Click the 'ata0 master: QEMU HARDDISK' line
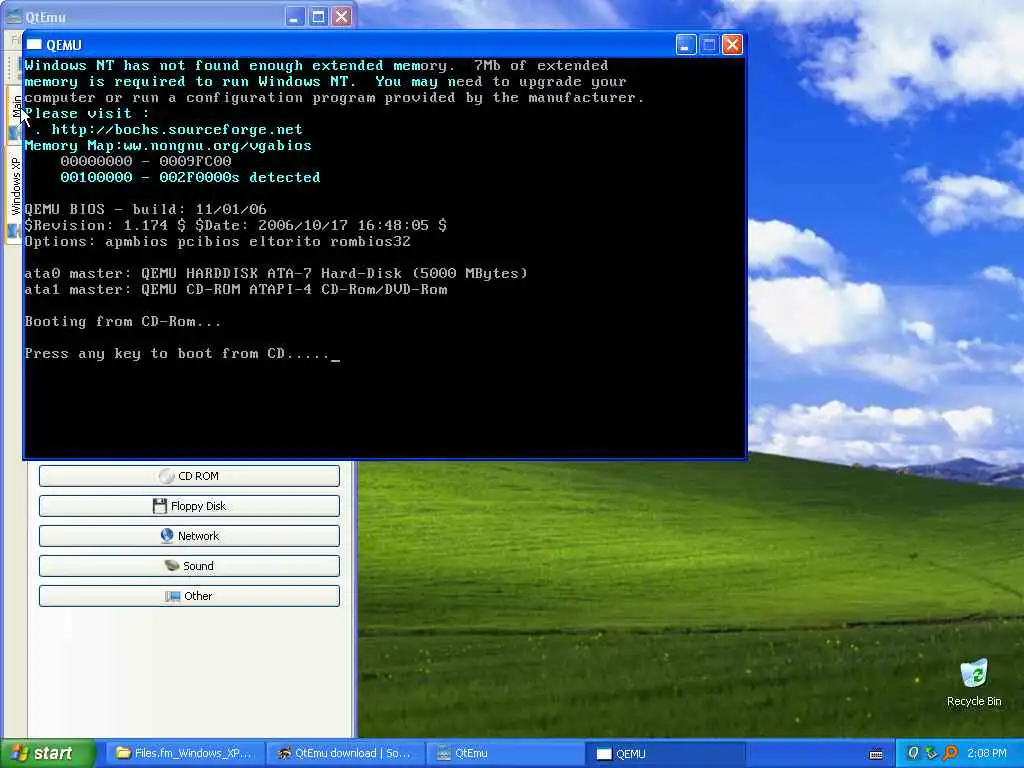Screen dimensions: 1024x768 [x=276, y=273]
